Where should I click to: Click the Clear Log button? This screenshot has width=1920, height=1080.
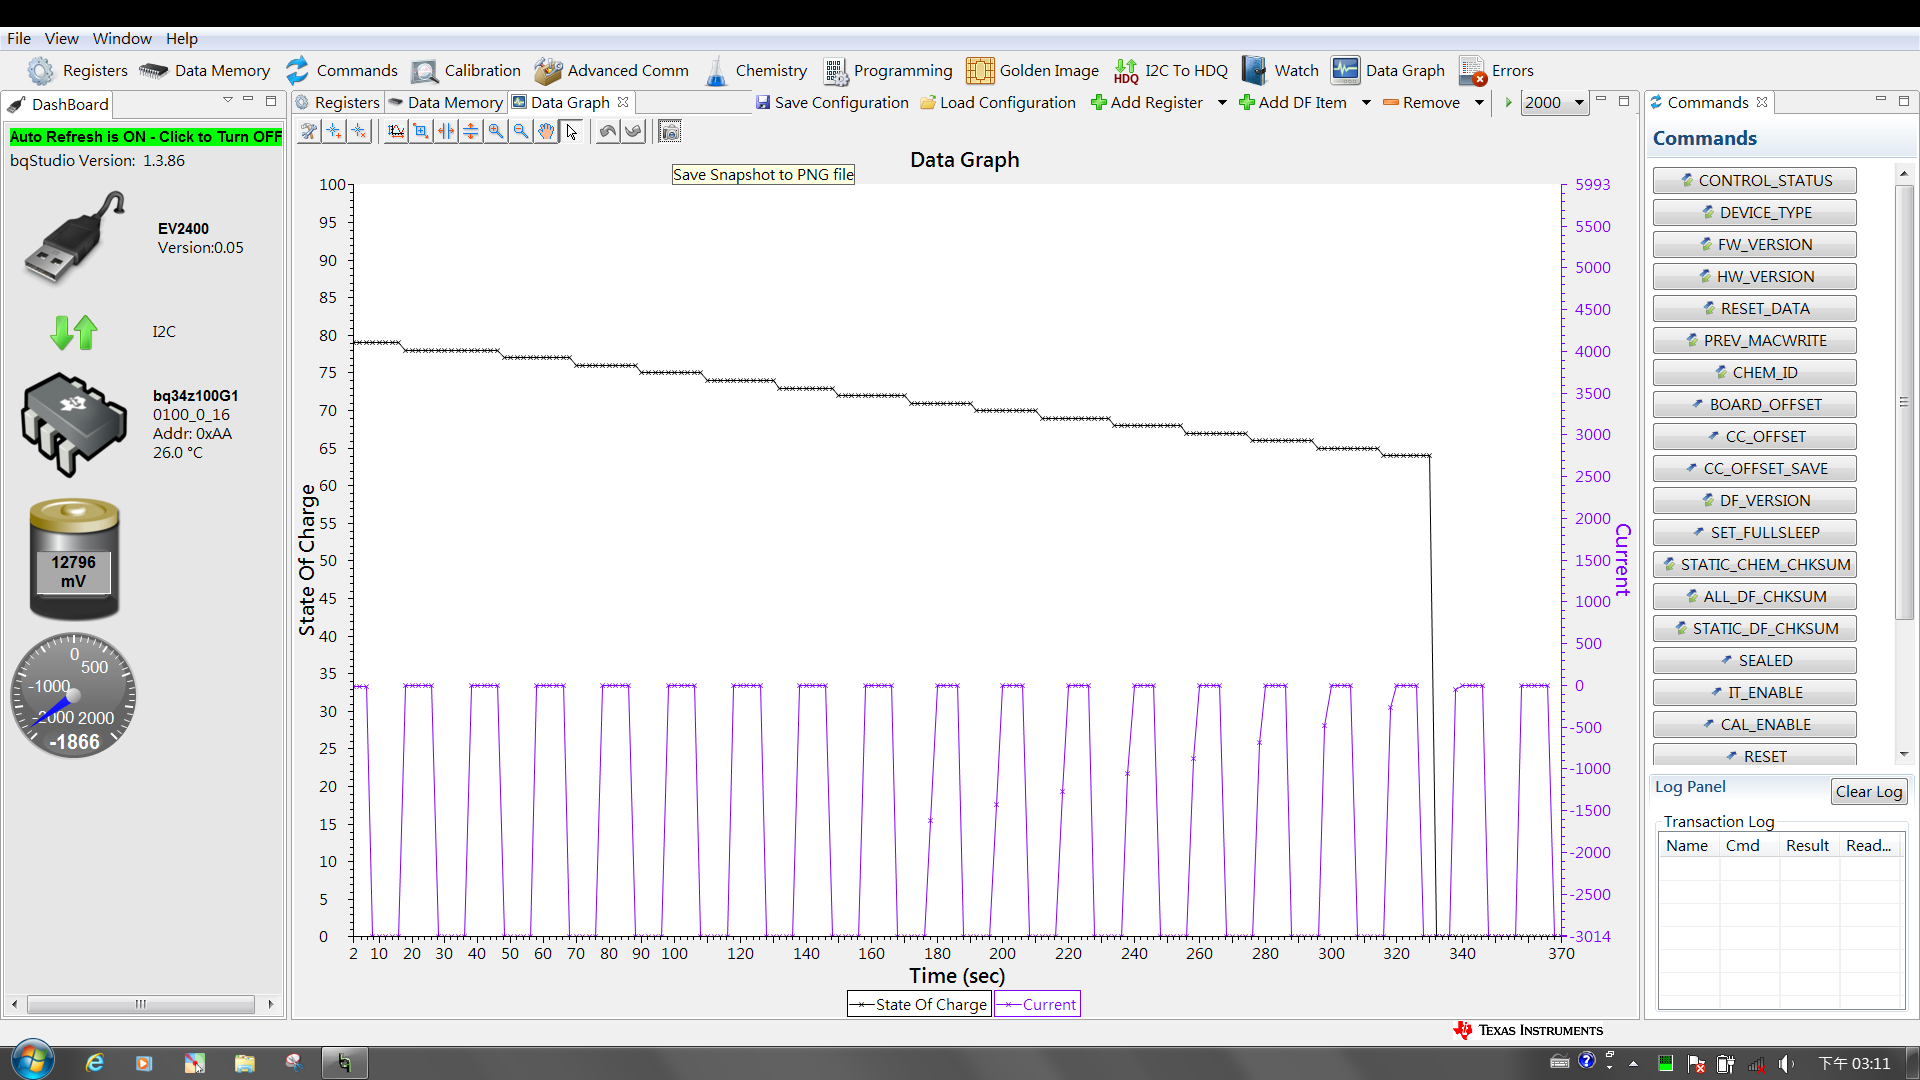coord(1868,791)
